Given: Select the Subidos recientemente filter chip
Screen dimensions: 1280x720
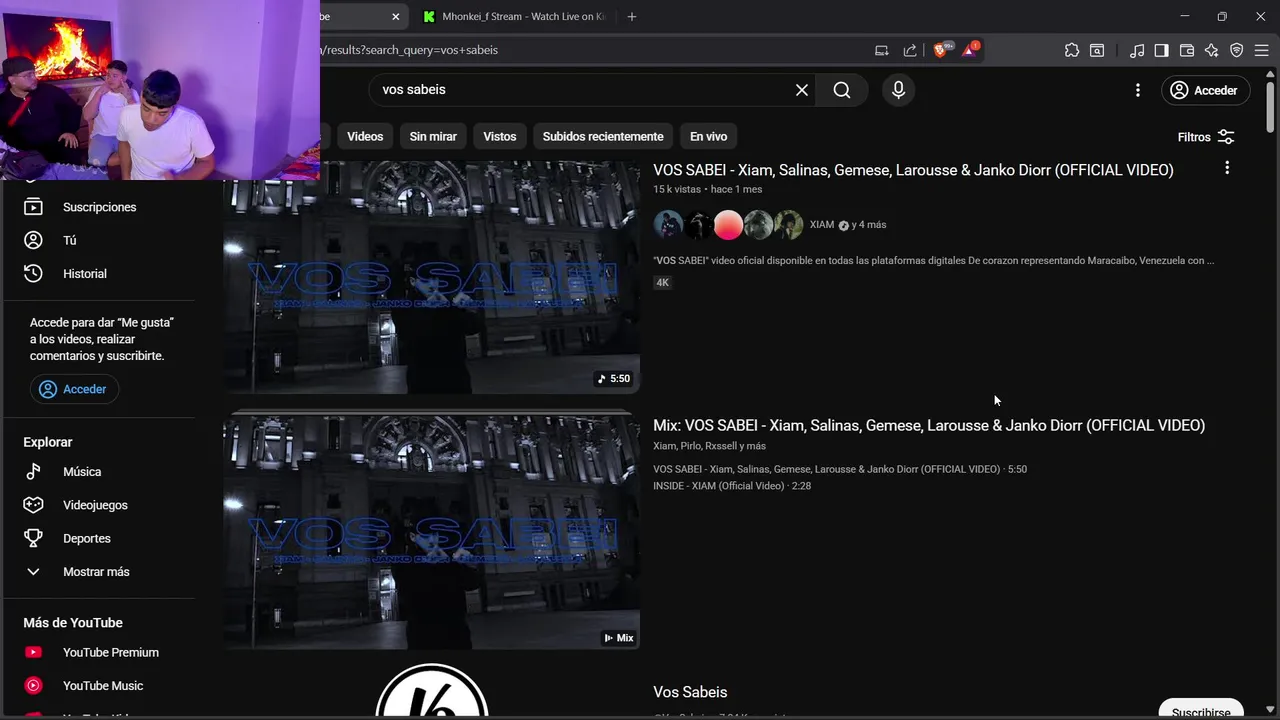Looking at the screenshot, I should [x=603, y=136].
